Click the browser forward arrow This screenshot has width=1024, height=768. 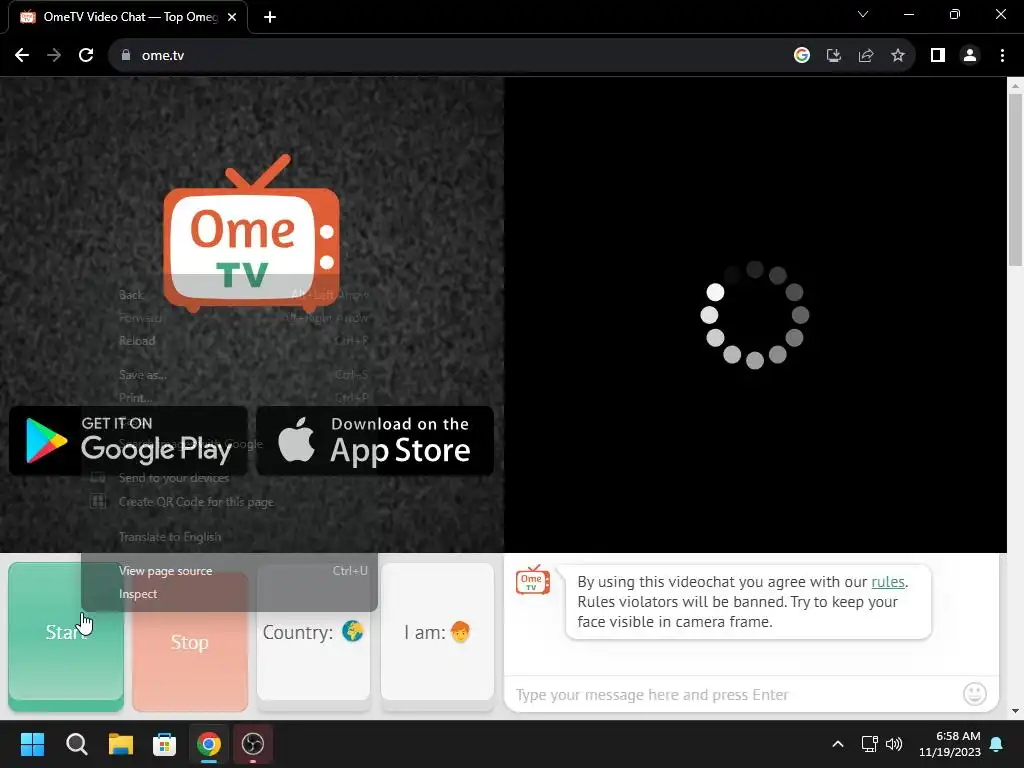pyautogui.click(x=54, y=56)
